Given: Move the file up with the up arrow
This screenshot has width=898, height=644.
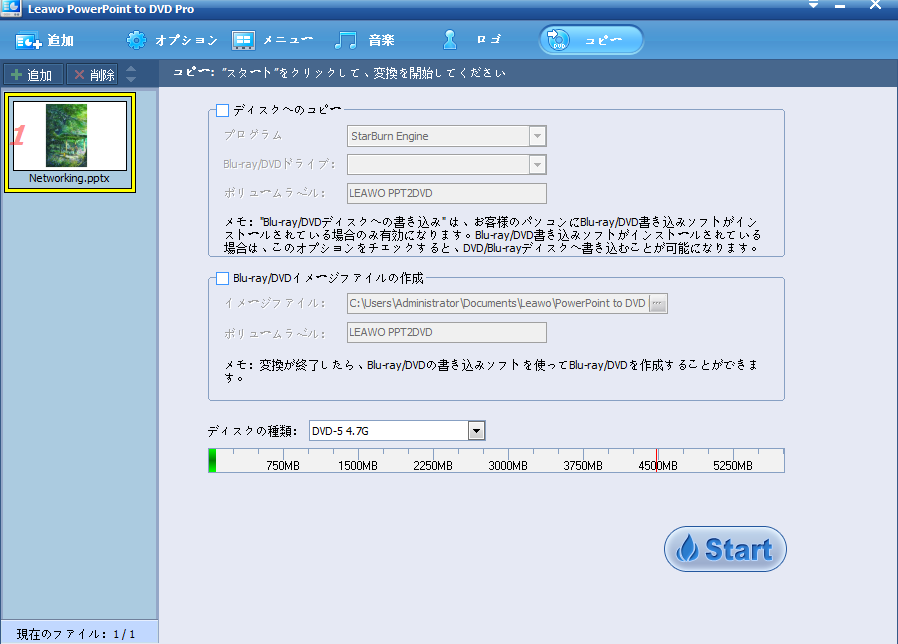Looking at the screenshot, I should (x=131, y=69).
